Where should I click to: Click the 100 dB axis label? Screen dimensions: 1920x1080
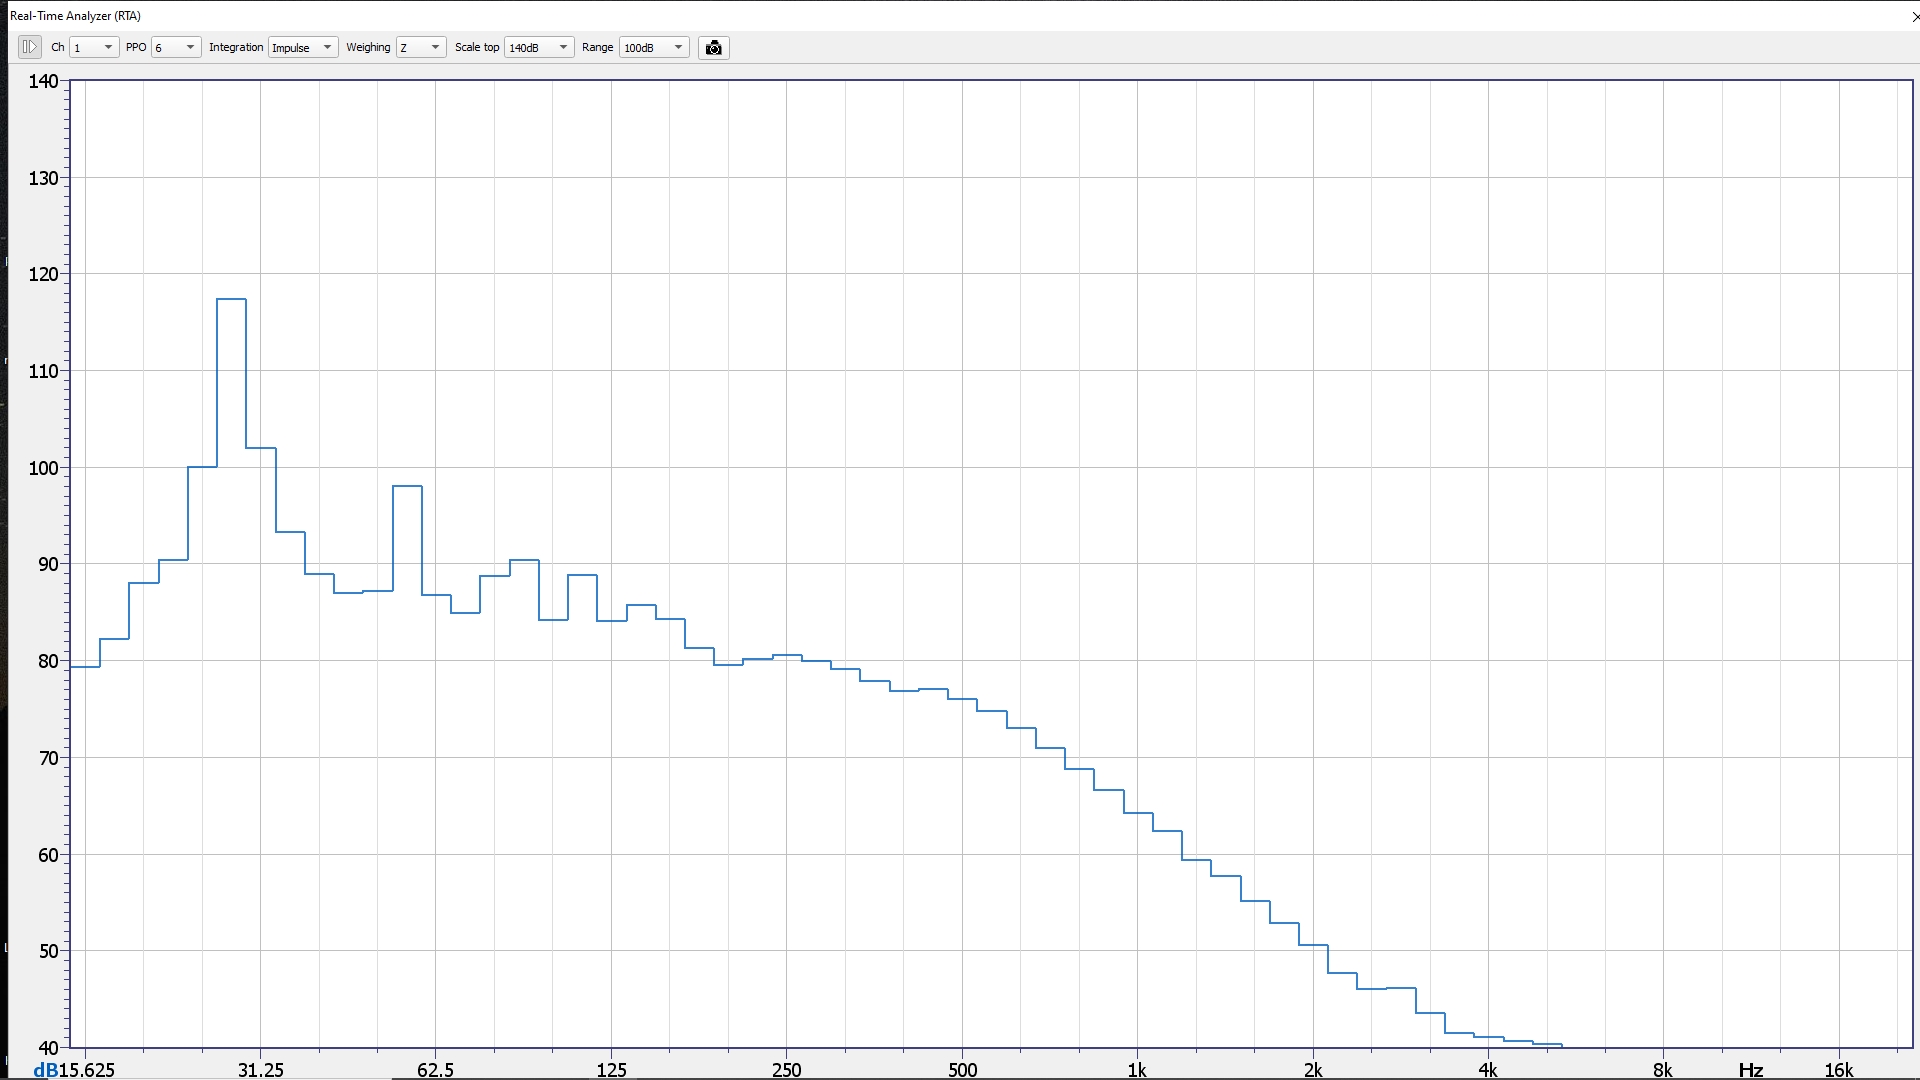coord(44,468)
